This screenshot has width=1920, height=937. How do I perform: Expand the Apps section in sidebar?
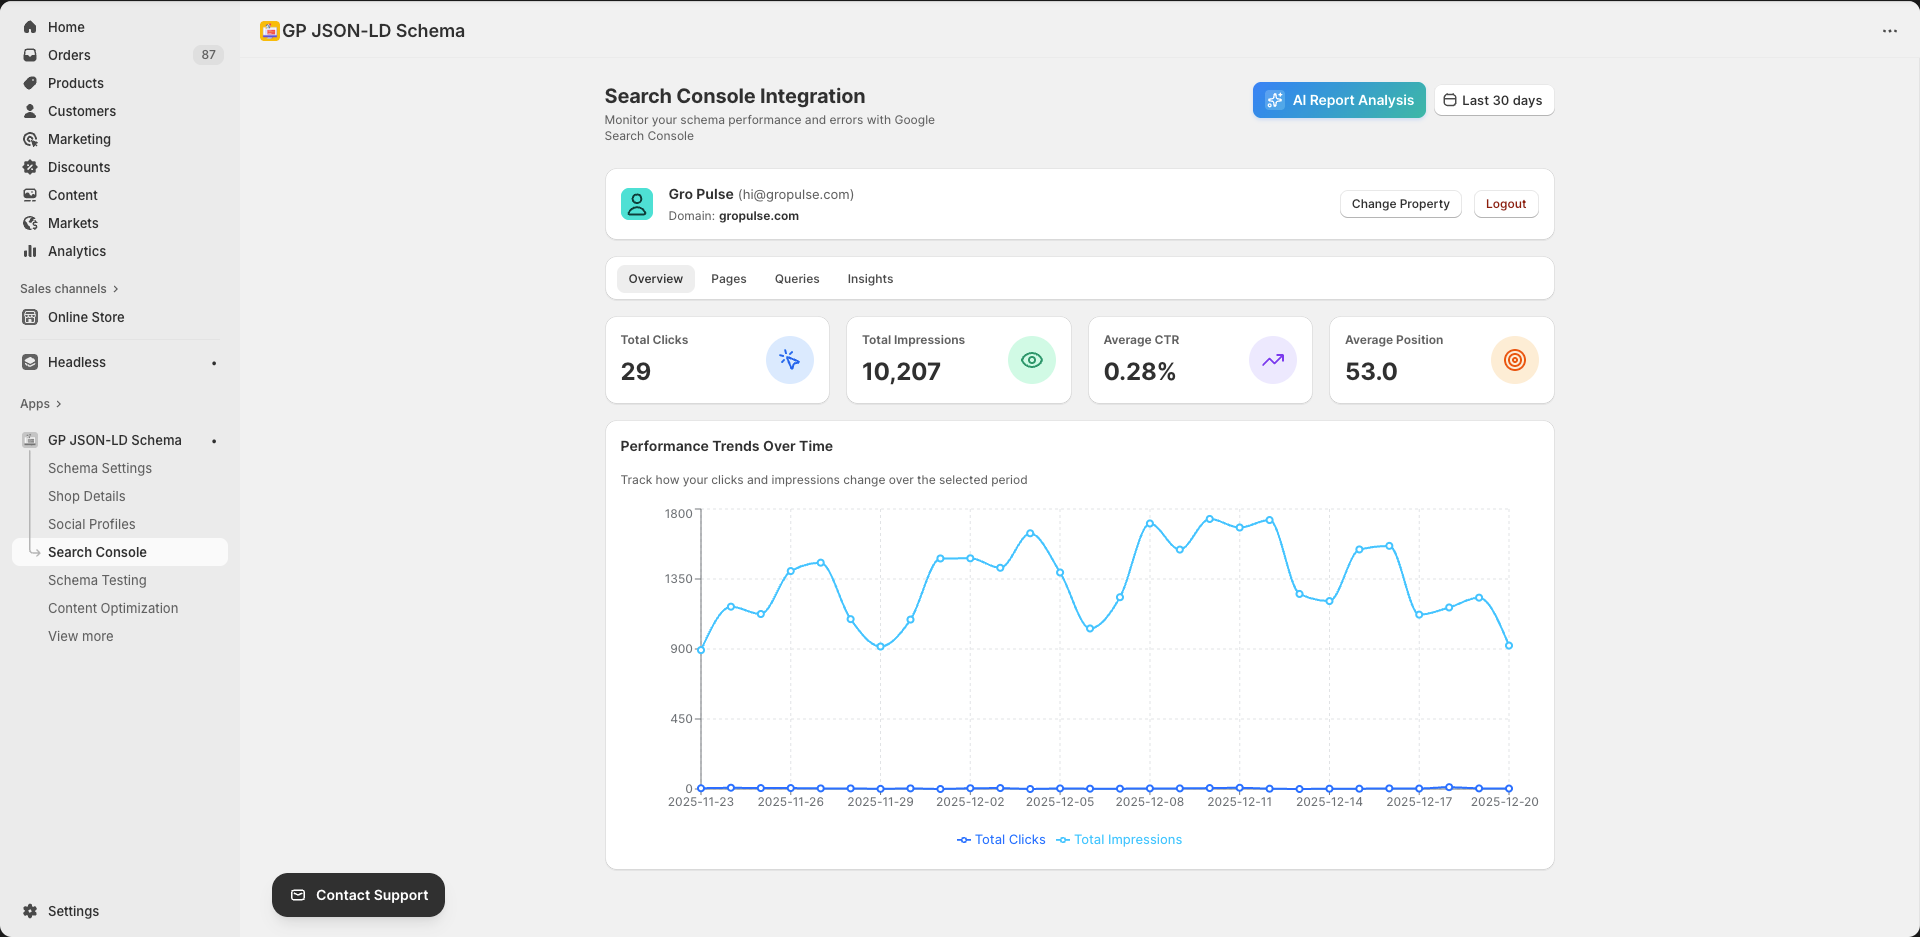click(x=40, y=404)
